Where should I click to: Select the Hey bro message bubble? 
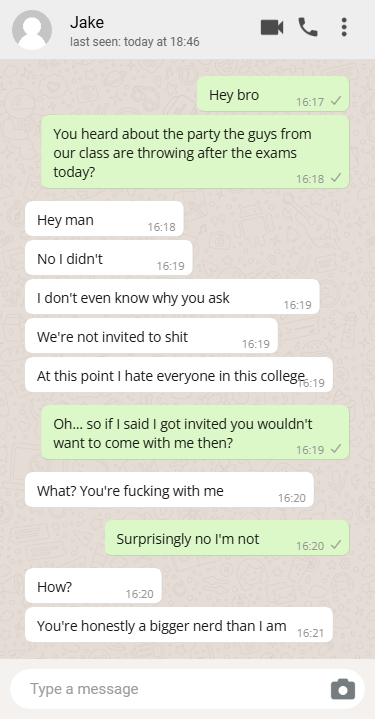pyautogui.click(x=273, y=94)
